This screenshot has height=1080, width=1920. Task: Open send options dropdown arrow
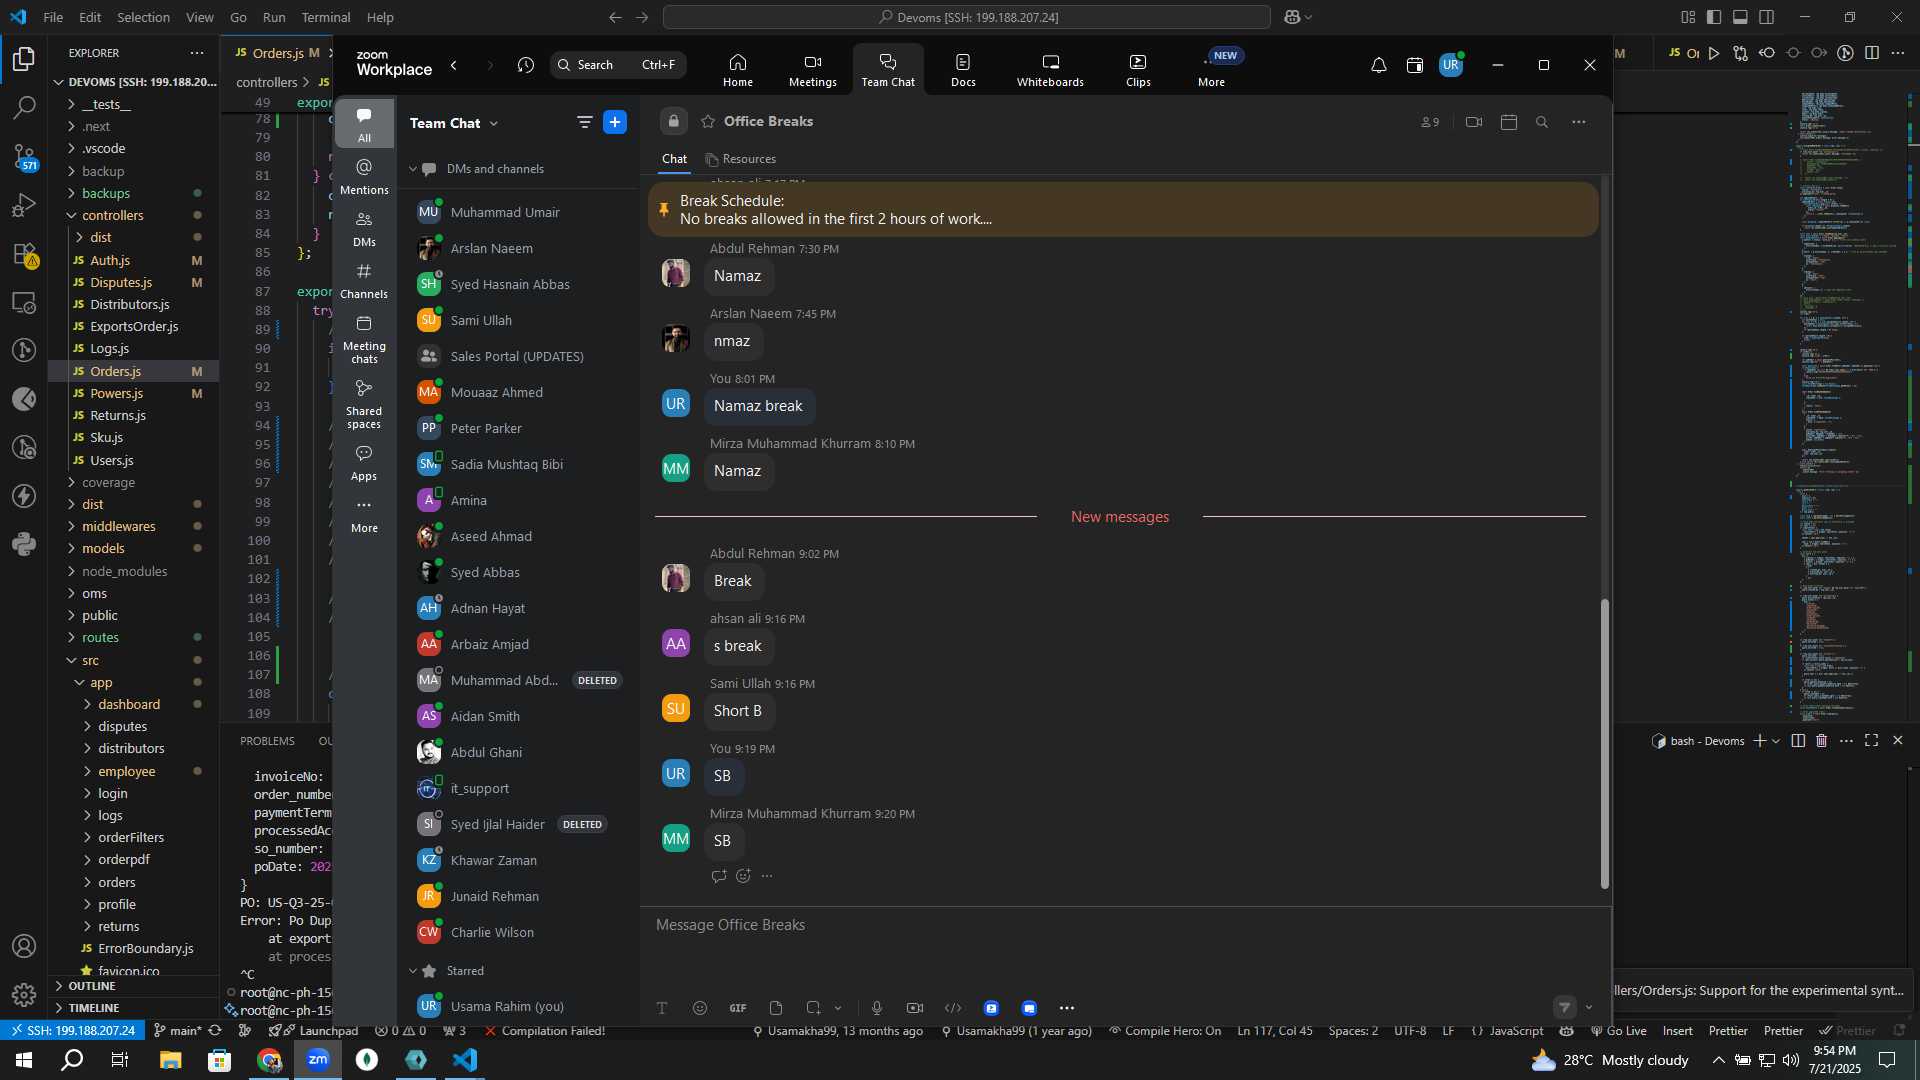coord(1589,1008)
